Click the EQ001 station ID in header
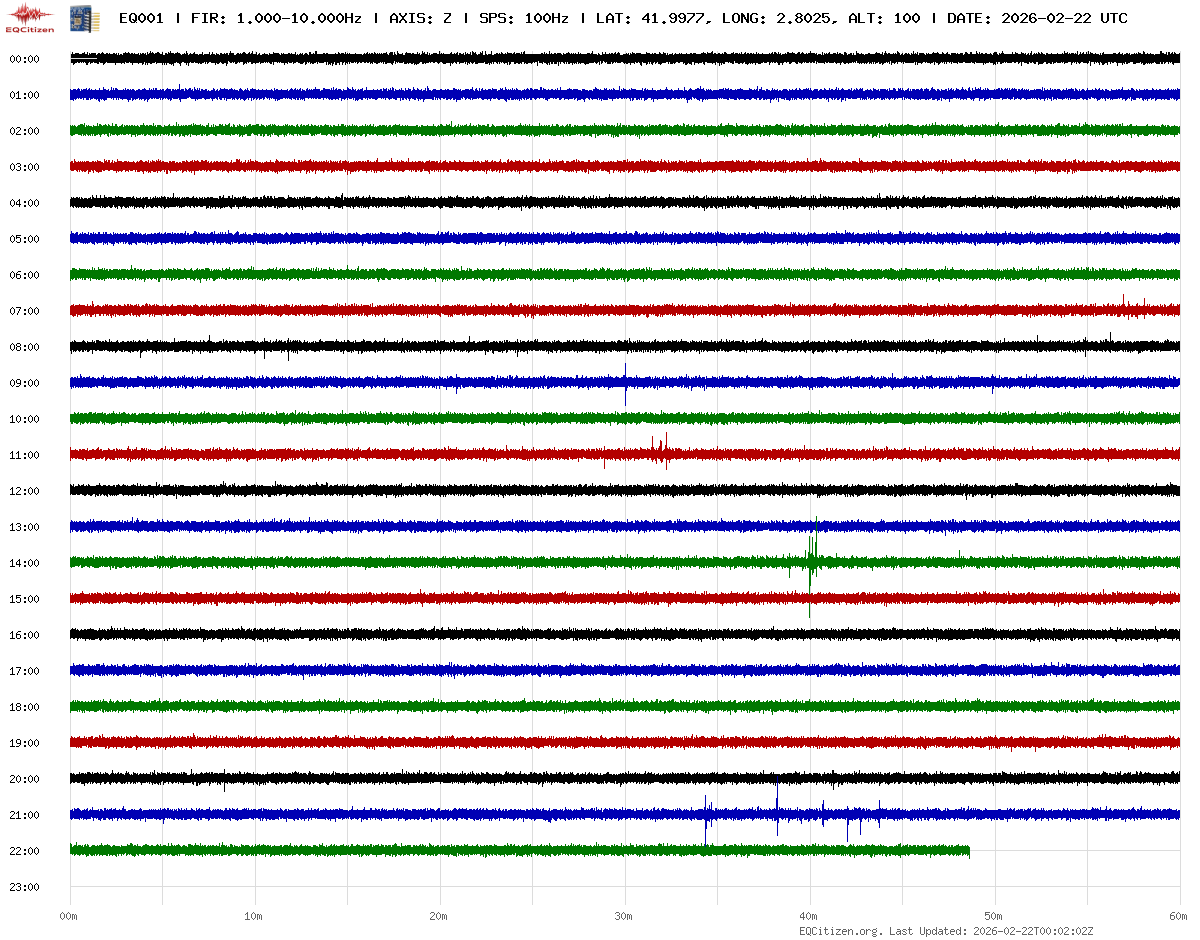The image size is (1200, 940). tap(140, 19)
